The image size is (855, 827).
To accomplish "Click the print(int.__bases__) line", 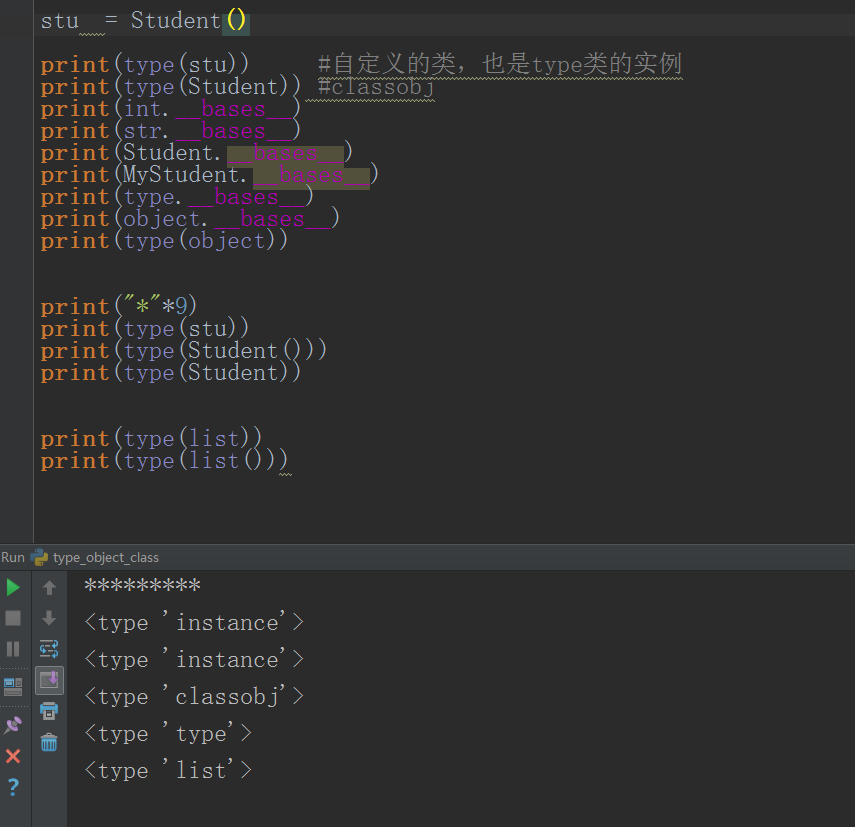I will click(x=170, y=108).
